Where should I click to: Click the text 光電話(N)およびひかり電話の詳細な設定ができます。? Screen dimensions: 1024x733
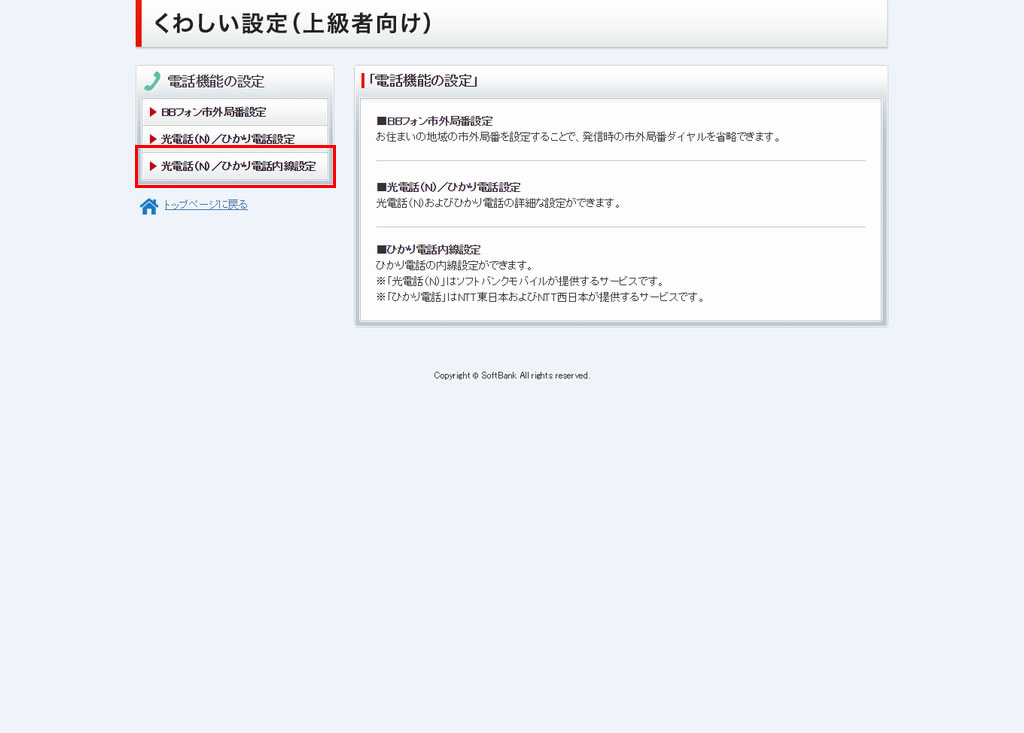tap(498, 203)
